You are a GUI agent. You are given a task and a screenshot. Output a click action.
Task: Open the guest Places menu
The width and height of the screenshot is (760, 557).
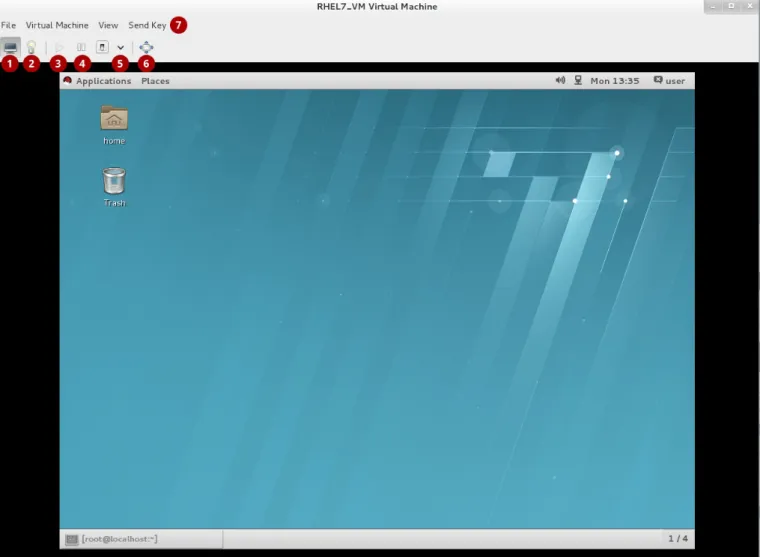155,81
